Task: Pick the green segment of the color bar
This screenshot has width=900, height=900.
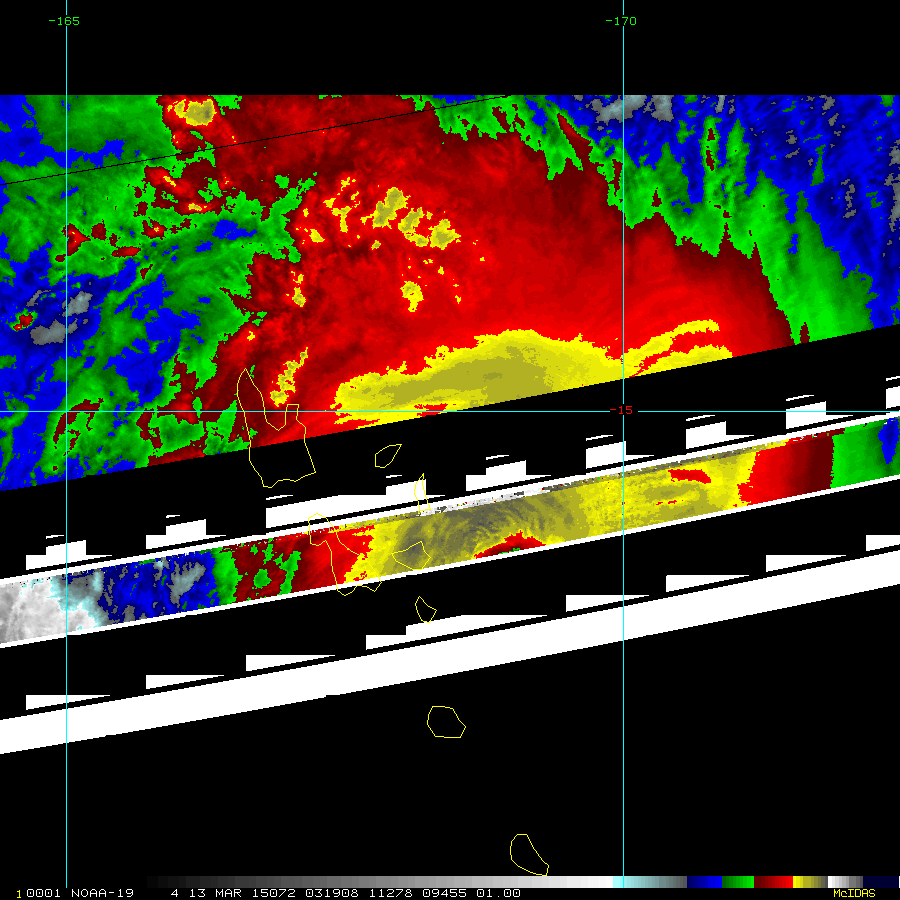Action: (x=738, y=882)
